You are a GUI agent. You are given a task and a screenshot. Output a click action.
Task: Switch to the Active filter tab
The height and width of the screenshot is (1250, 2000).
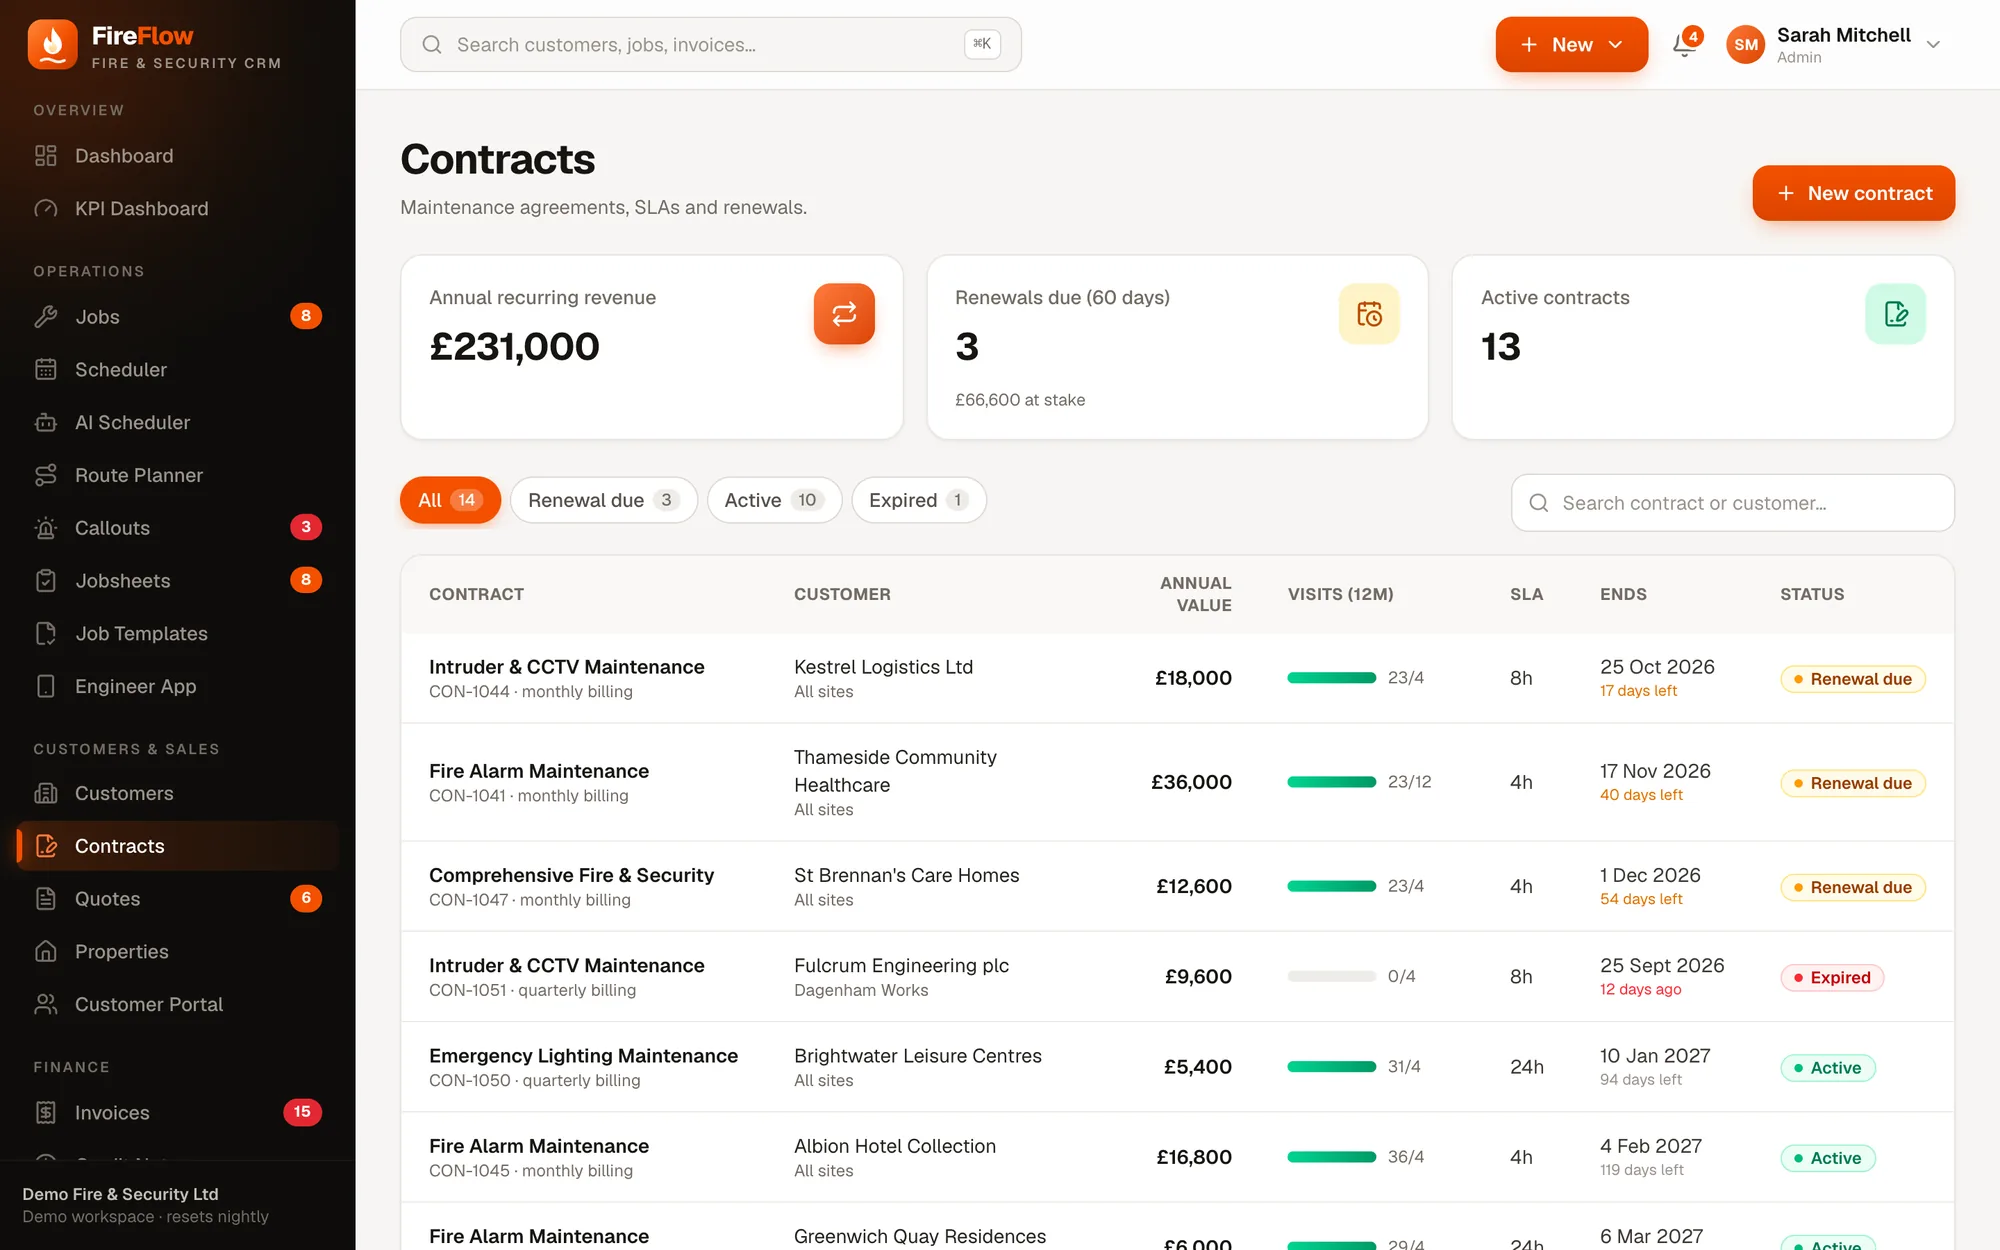774,500
